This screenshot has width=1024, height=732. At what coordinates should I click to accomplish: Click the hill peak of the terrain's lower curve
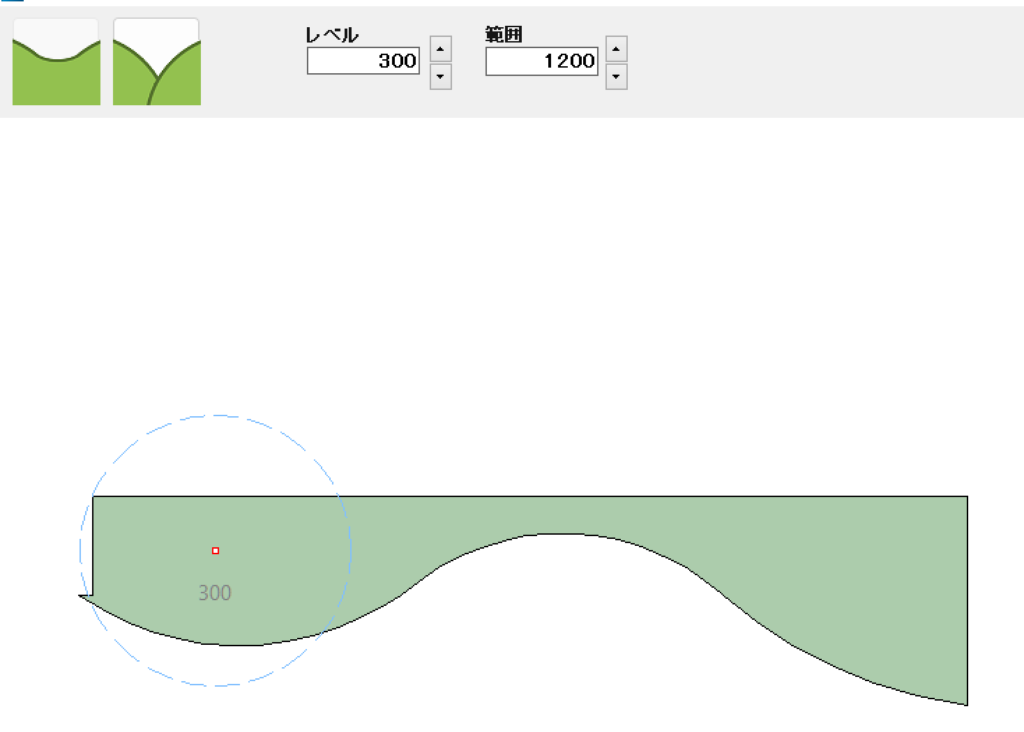click(555, 534)
